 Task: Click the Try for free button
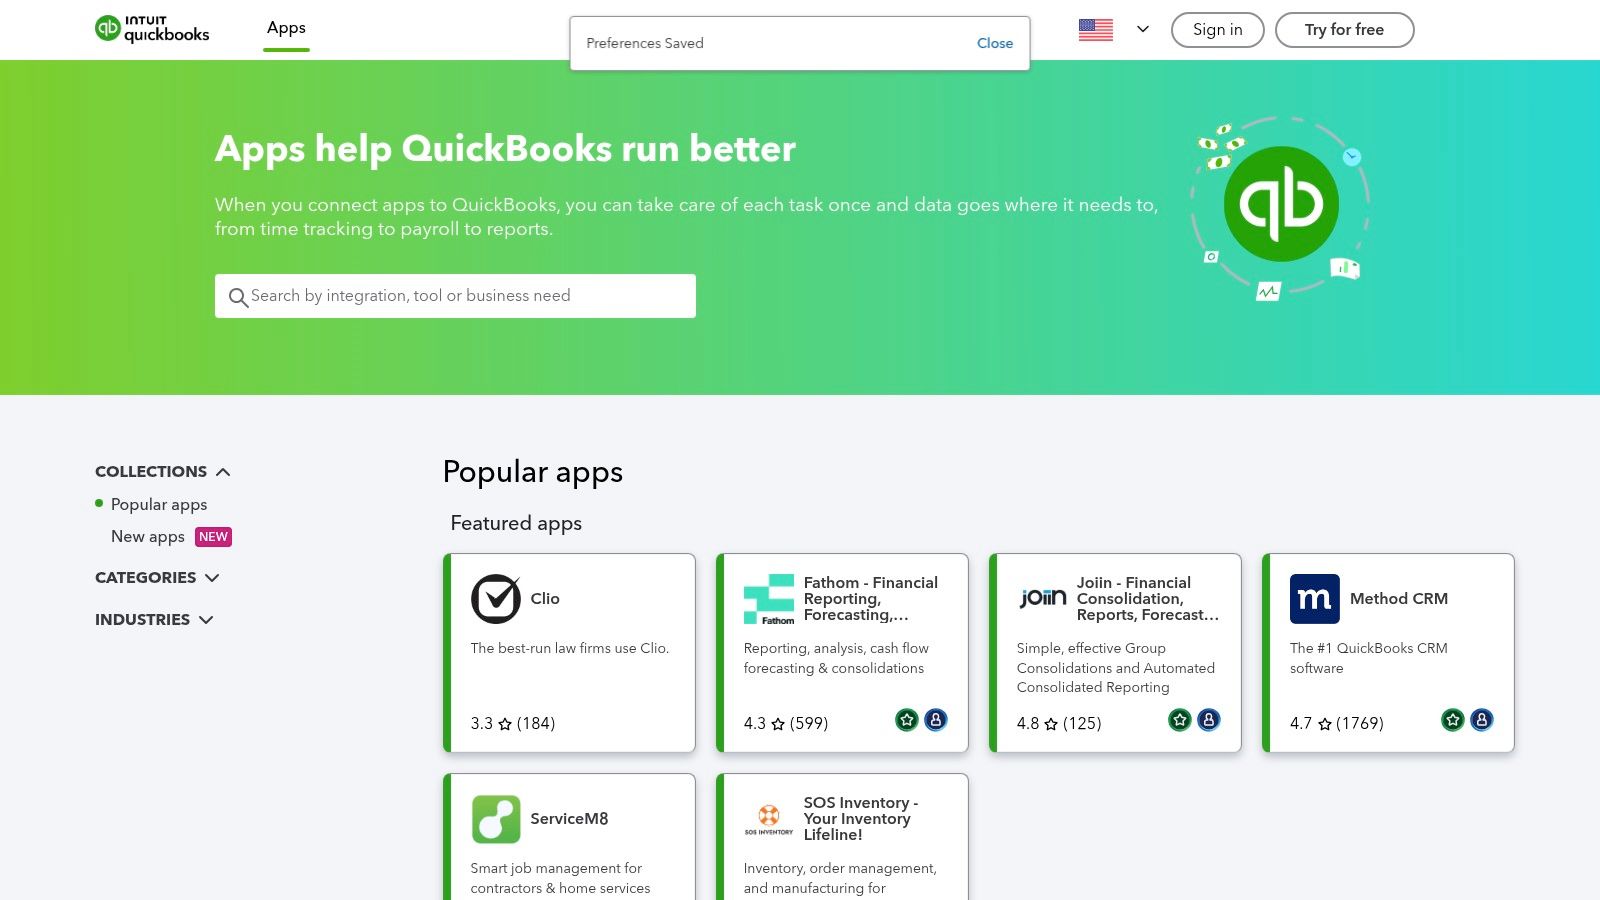point(1344,30)
